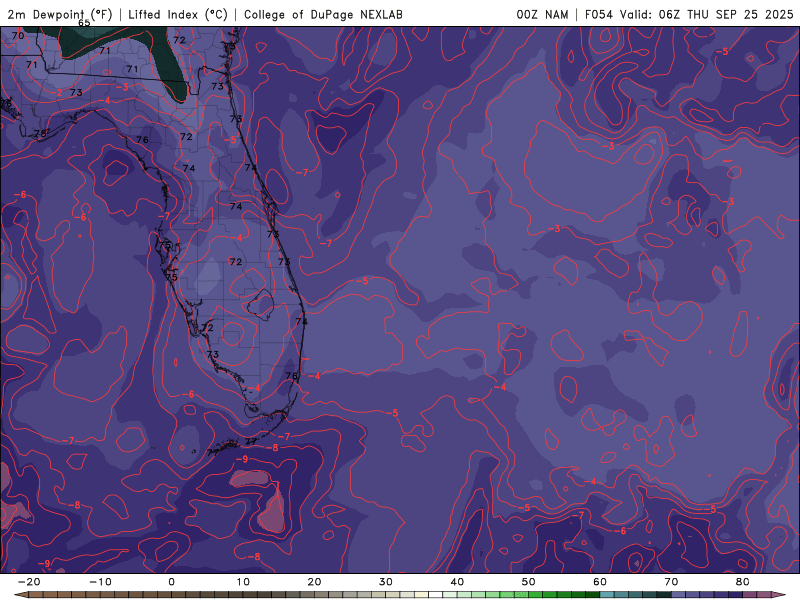Click the "20" colorbar scale label
The height and width of the screenshot is (600, 800).
pos(314,582)
